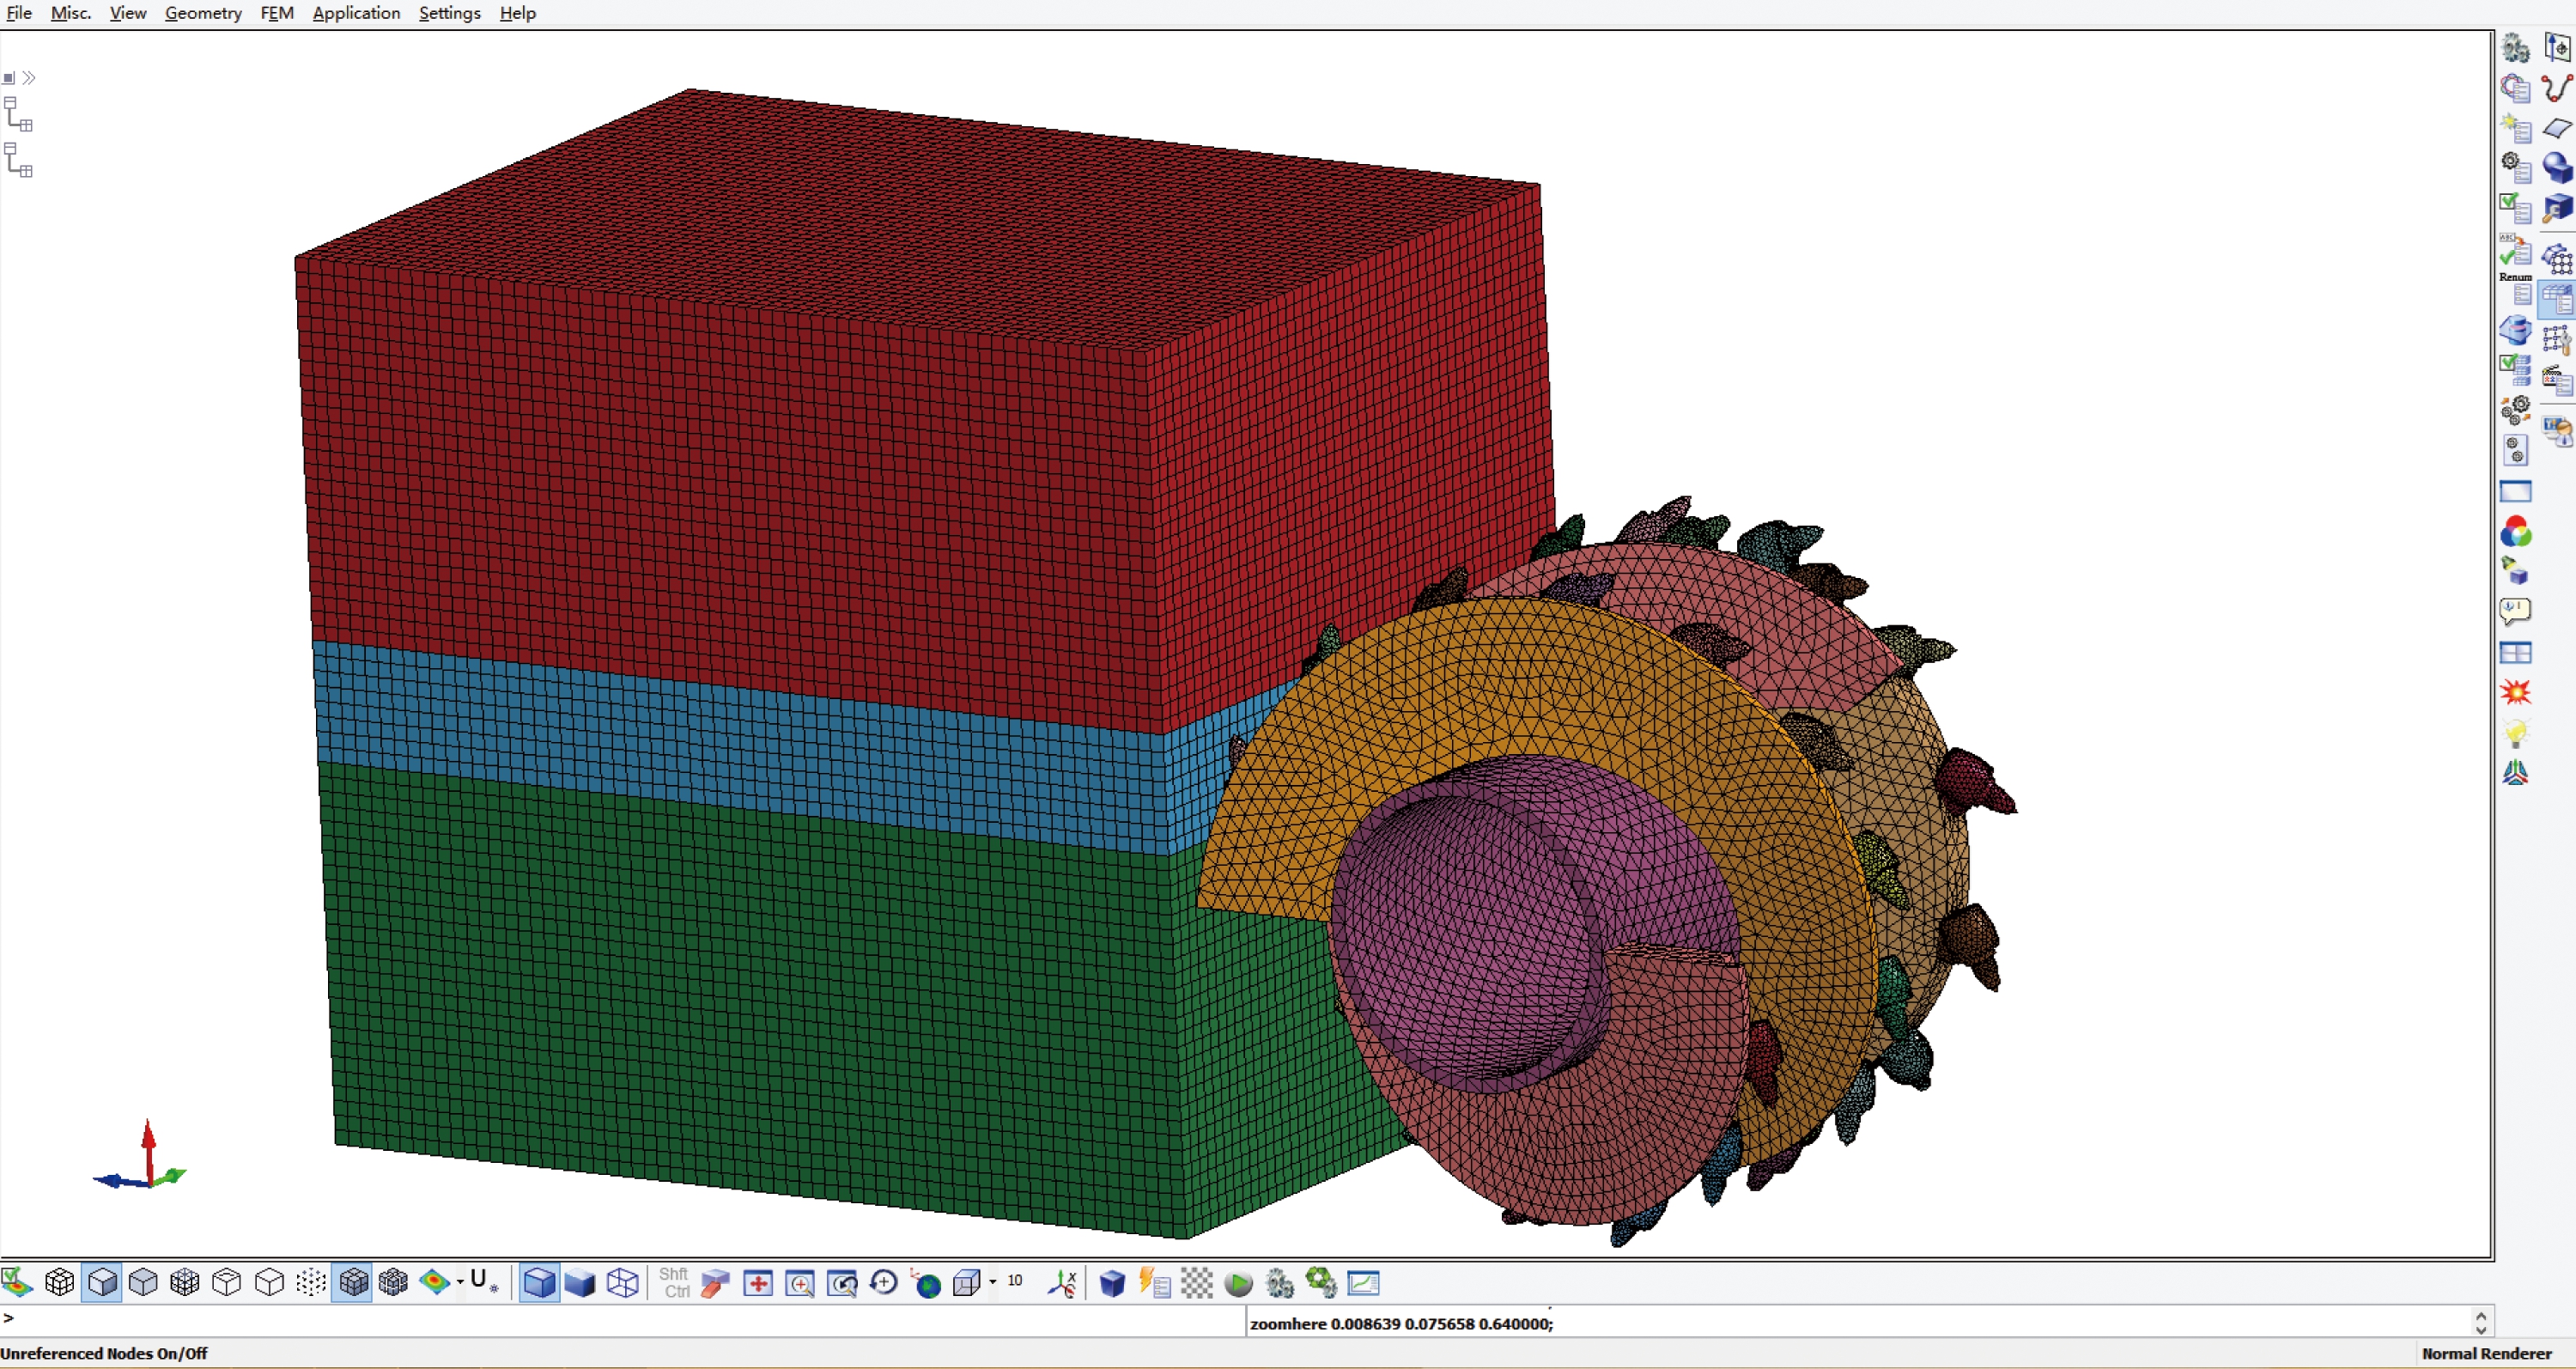
Task: Click the double-chevron panel expander at top left
Action: point(29,78)
